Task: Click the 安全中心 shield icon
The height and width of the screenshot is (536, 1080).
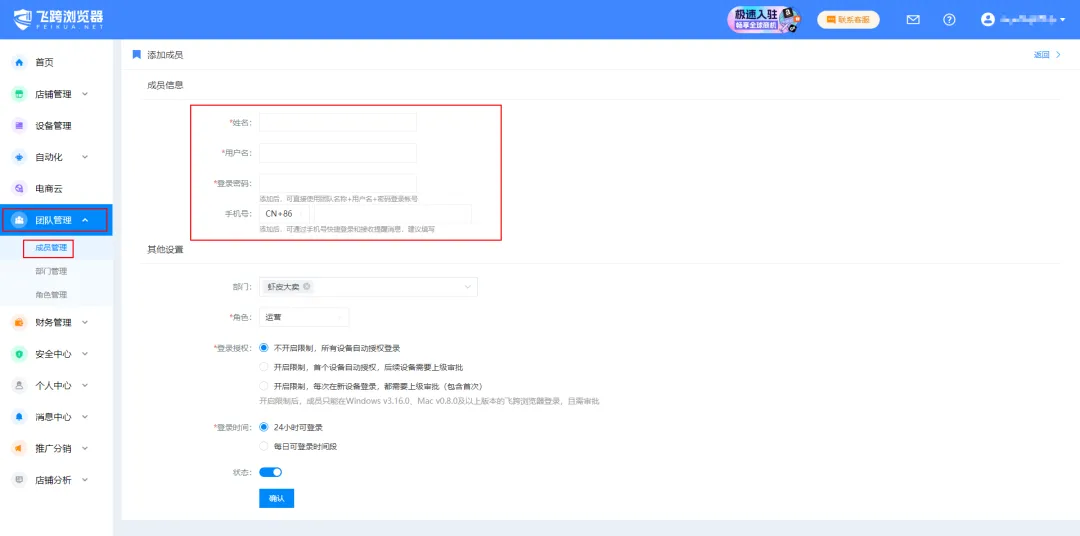Action: pyautogui.click(x=20, y=354)
